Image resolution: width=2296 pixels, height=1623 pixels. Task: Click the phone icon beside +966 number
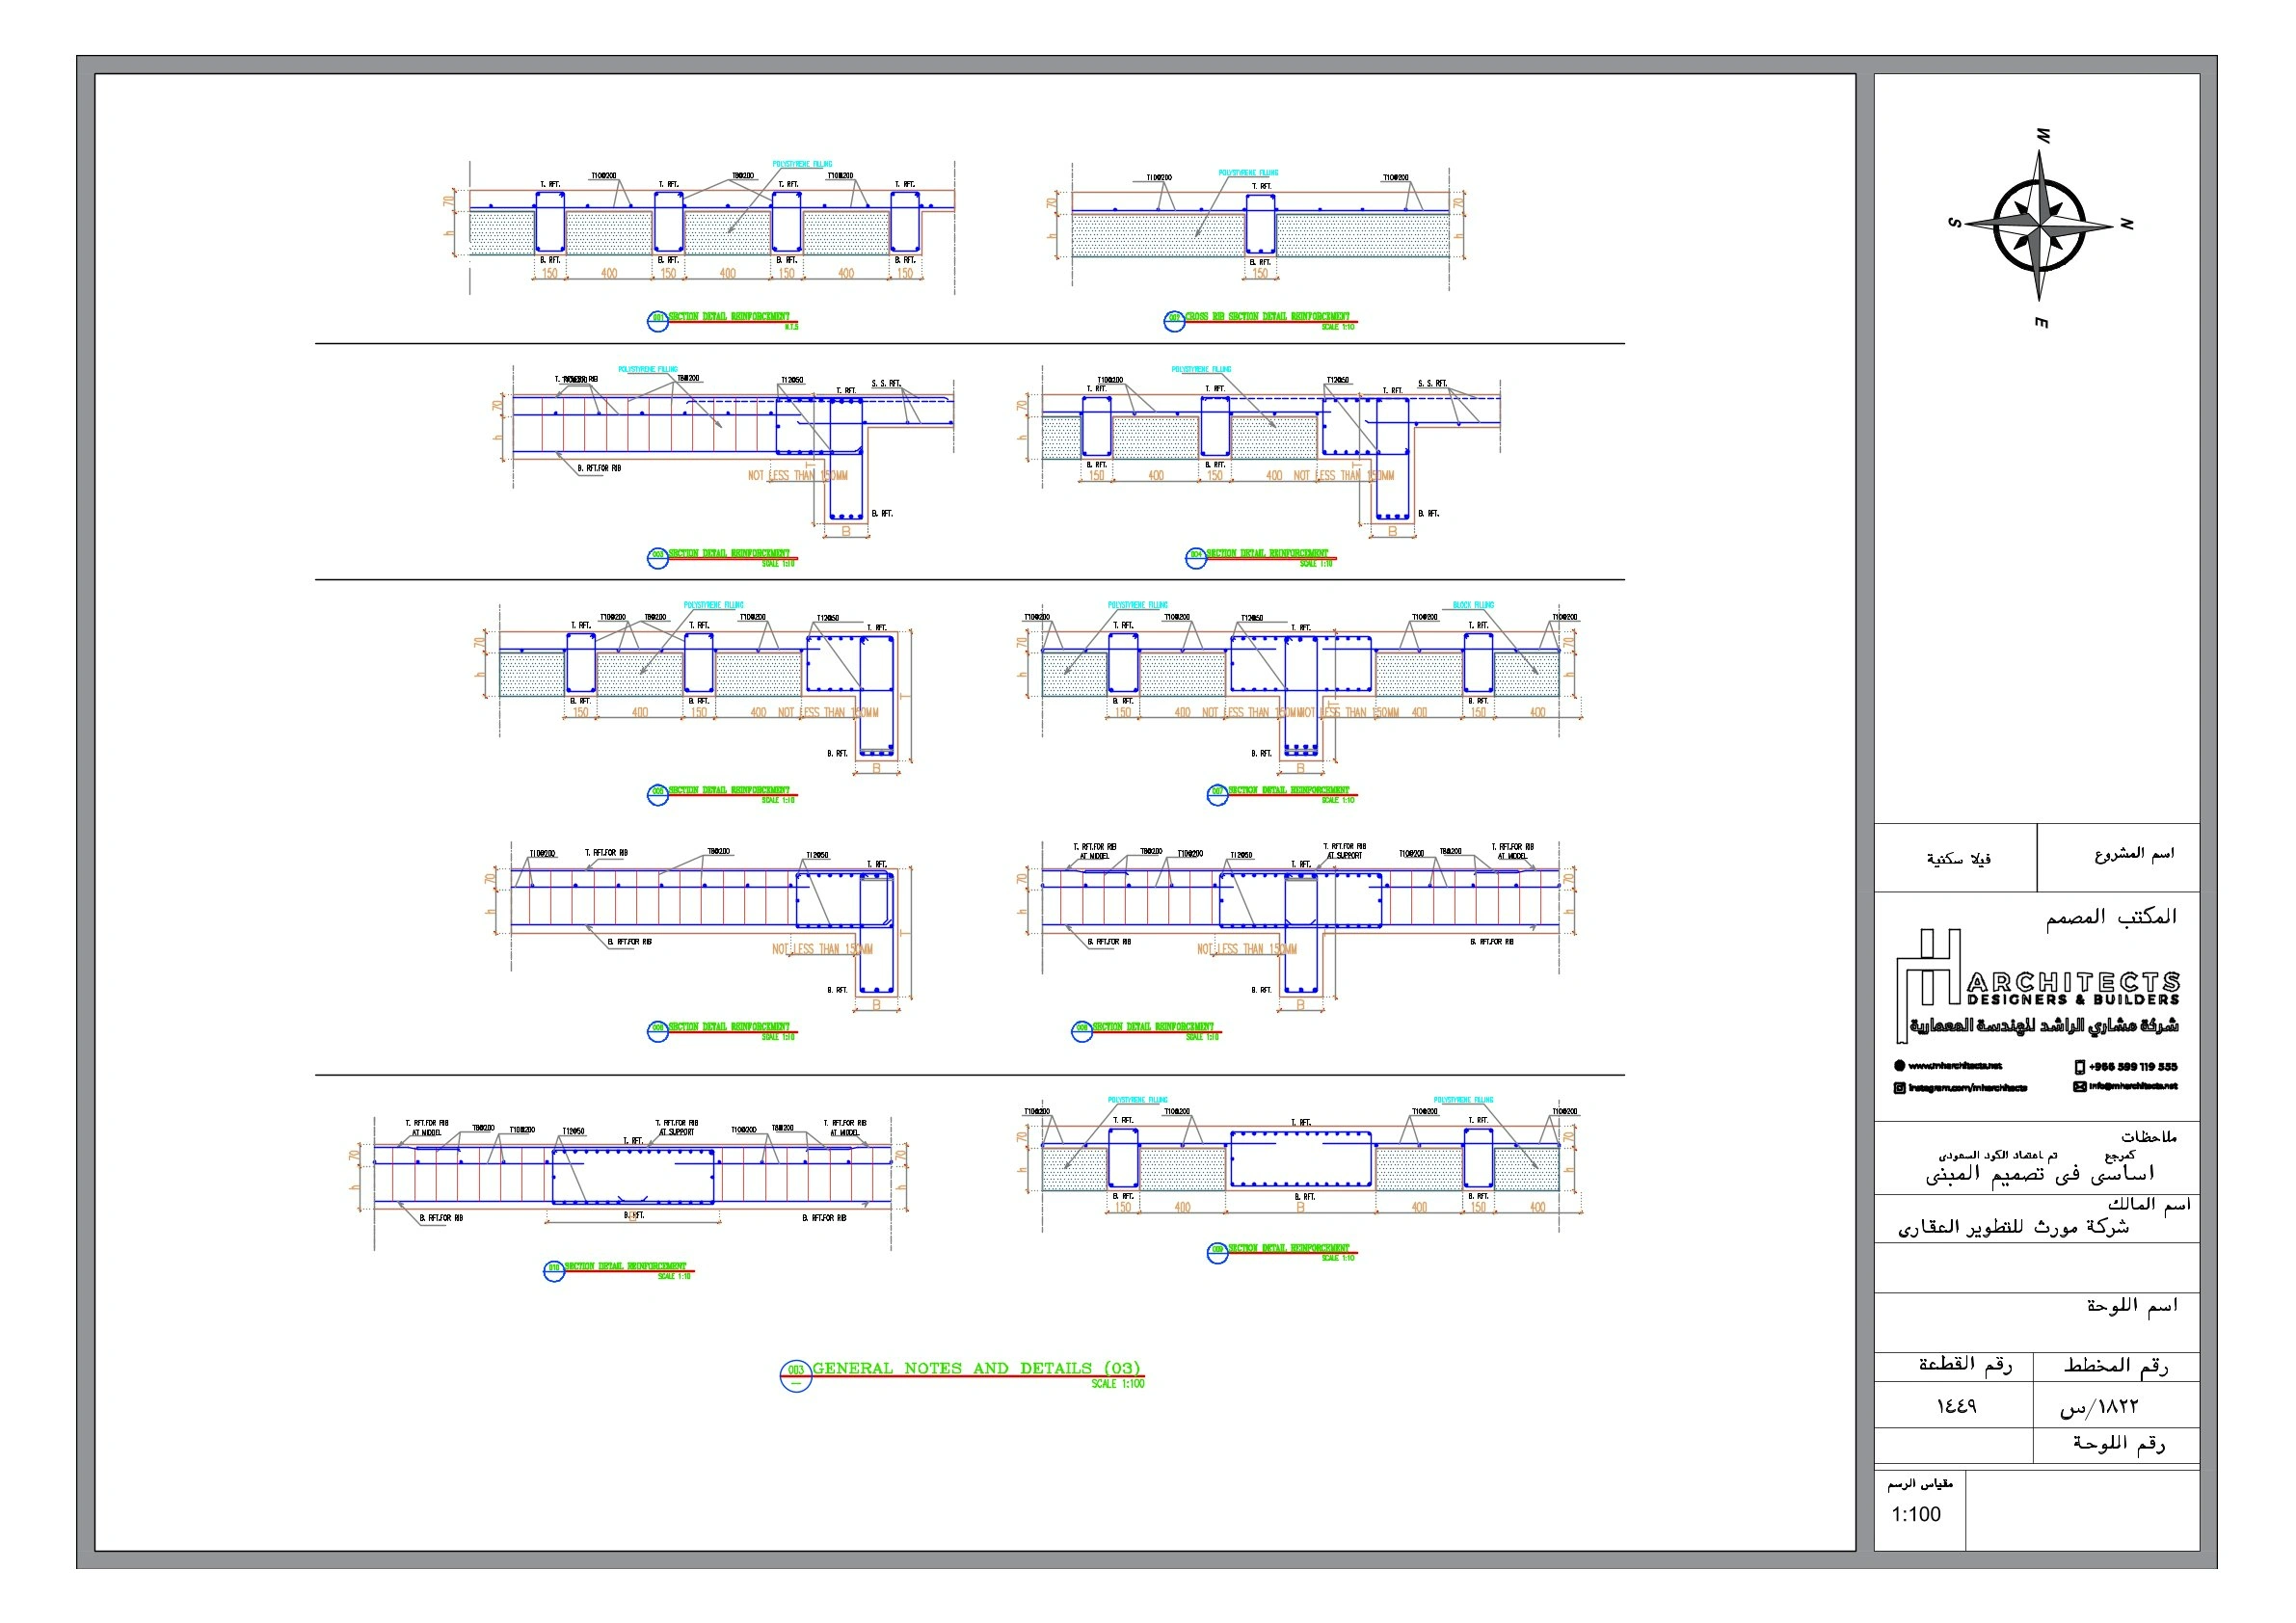tap(2080, 1066)
